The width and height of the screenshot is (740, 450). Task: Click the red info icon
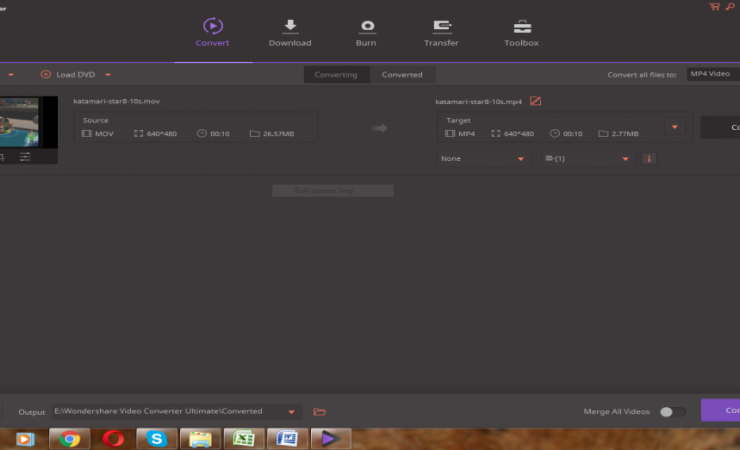pos(649,158)
